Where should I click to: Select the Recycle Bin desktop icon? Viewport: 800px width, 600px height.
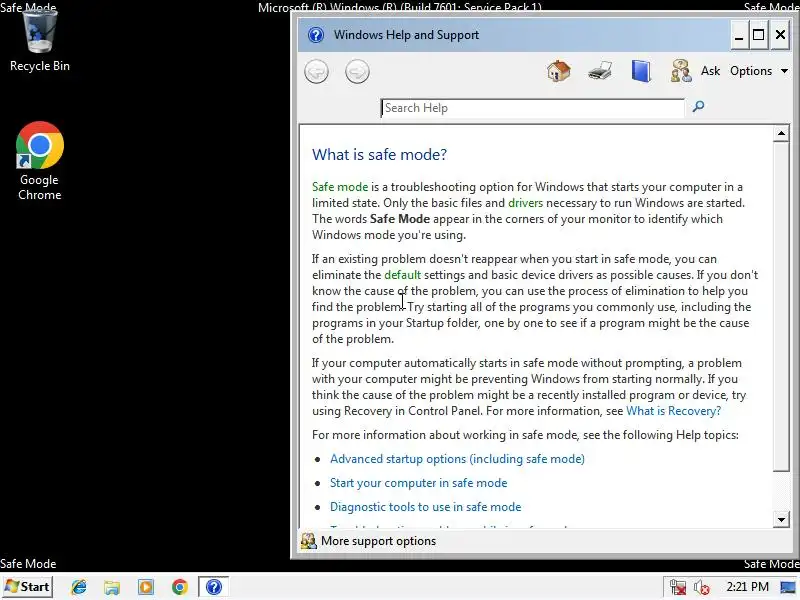click(x=40, y=42)
